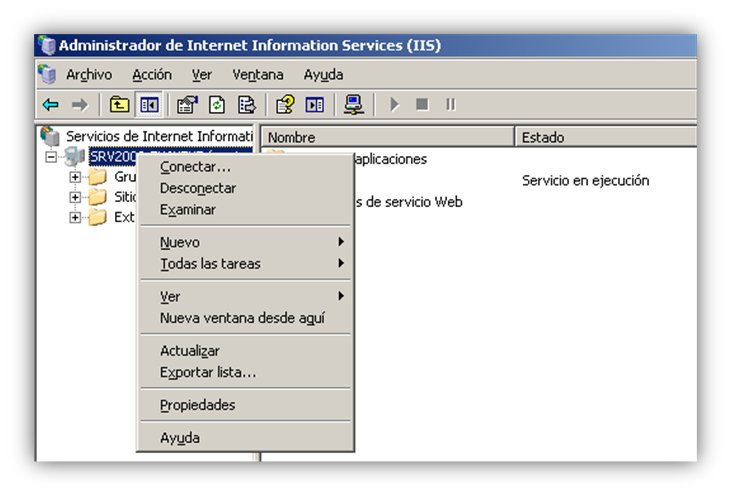The width and height of the screenshot is (731, 500).
Task: Select the row ending 'de servicio Web'
Action: pos(408,202)
